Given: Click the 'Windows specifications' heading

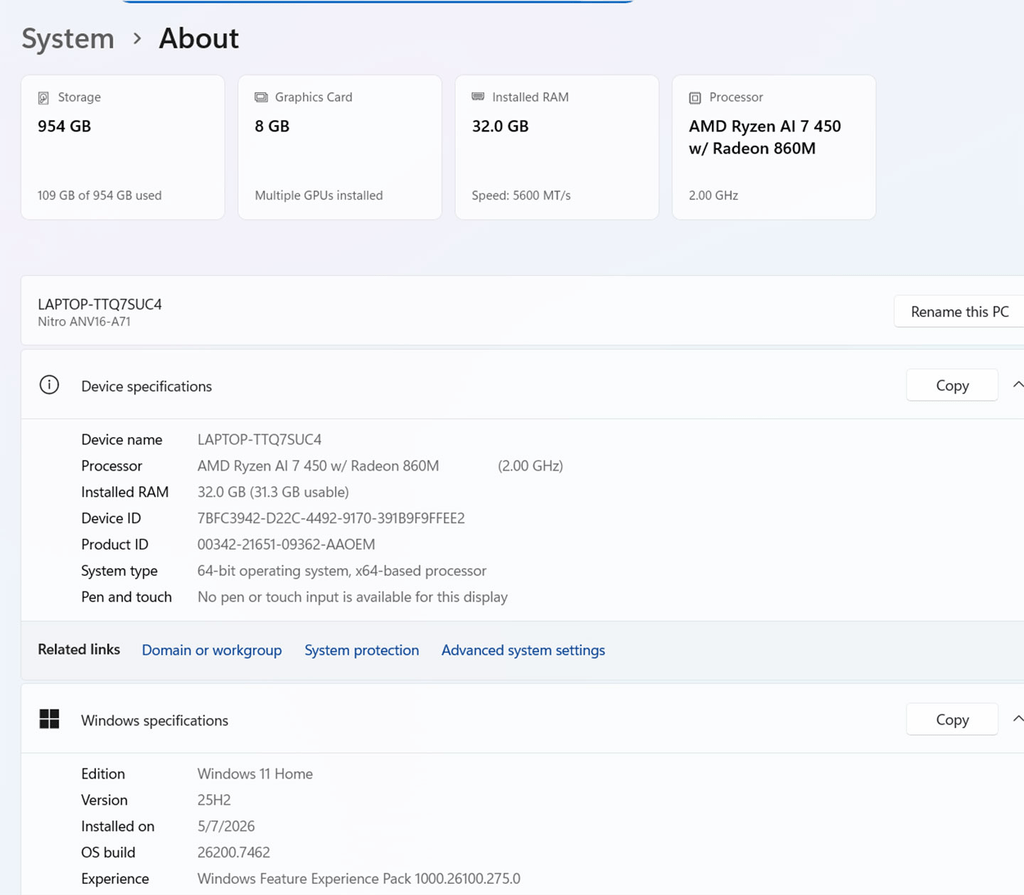Looking at the screenshot, I should (x=154, y=721).
